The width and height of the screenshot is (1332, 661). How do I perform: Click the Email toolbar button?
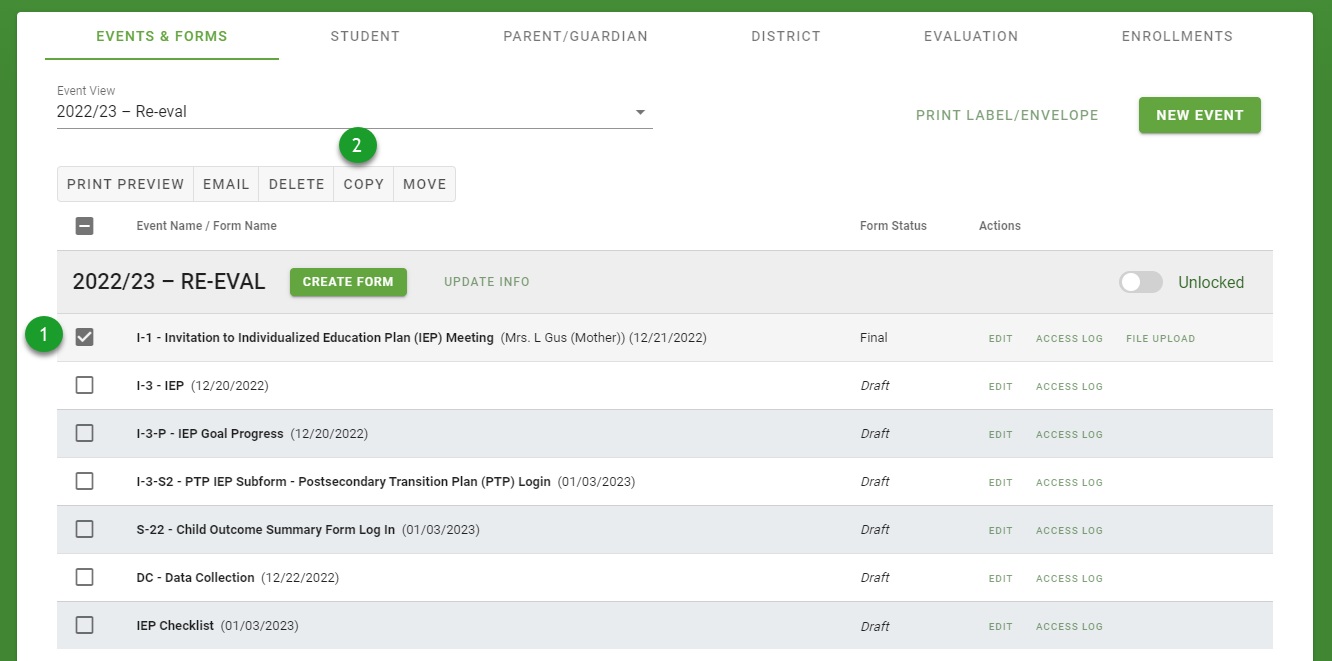[x=226, y=184]
